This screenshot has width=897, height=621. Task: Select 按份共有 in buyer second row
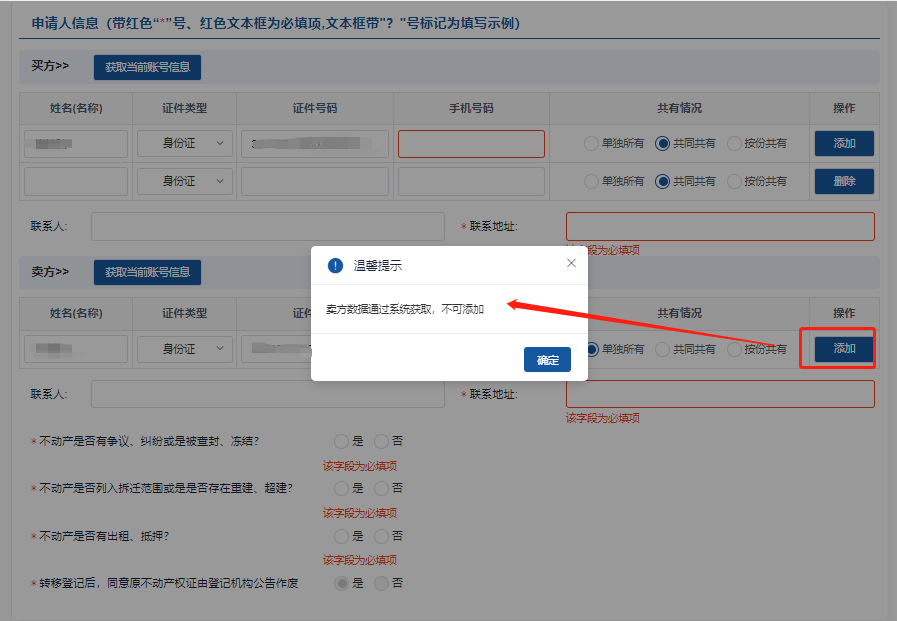(734, 181)
